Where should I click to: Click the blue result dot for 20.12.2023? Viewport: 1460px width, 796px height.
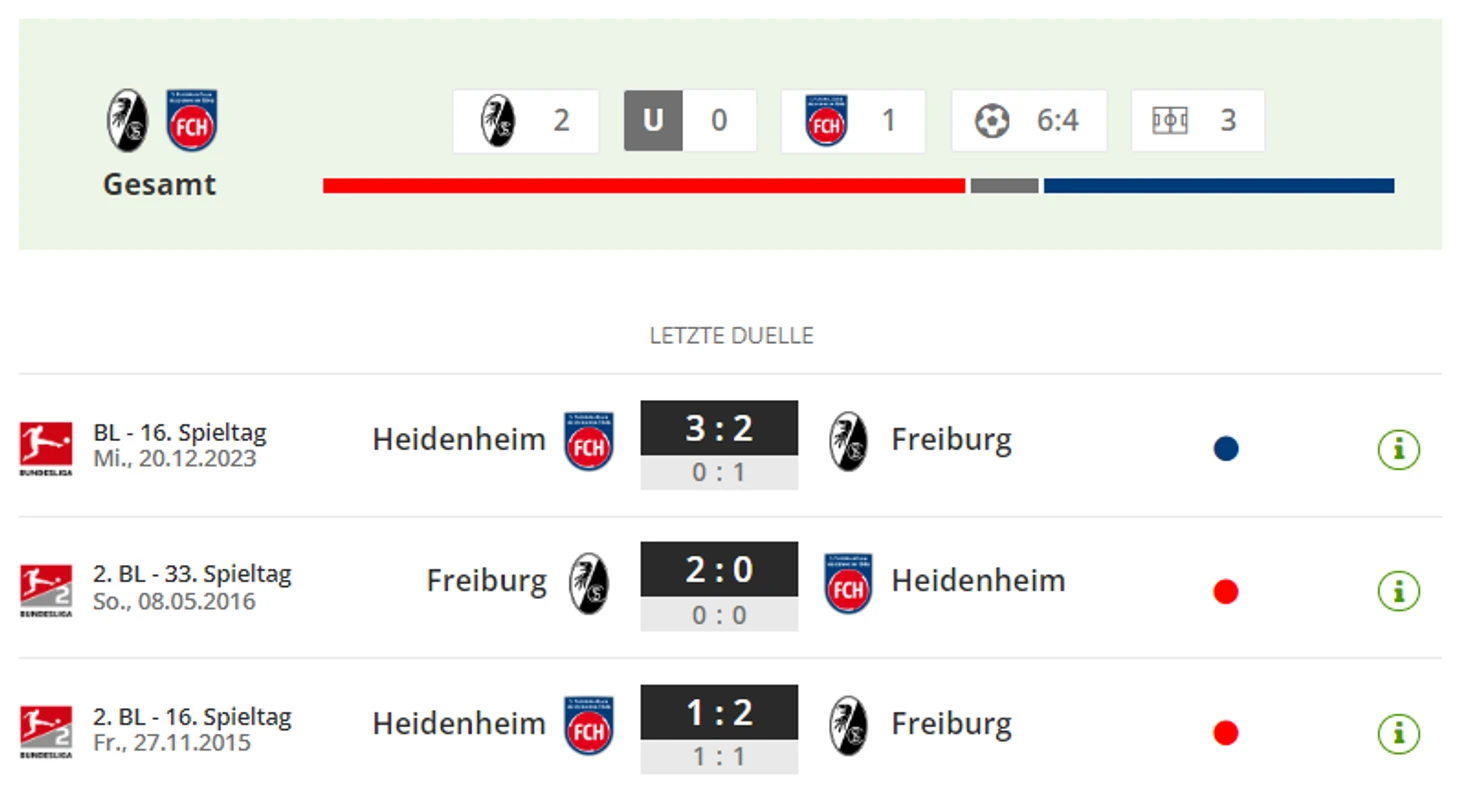(1226, 449)
